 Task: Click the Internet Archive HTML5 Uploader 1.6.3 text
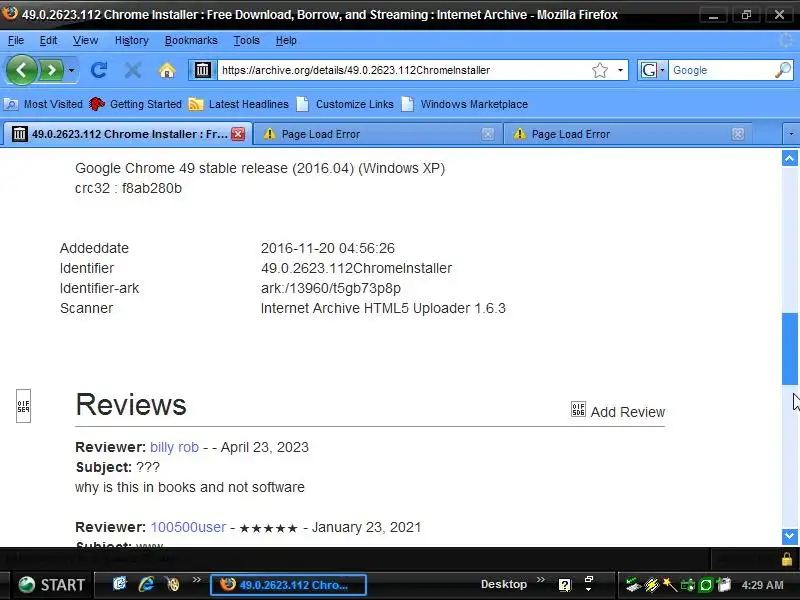[383, 308]
